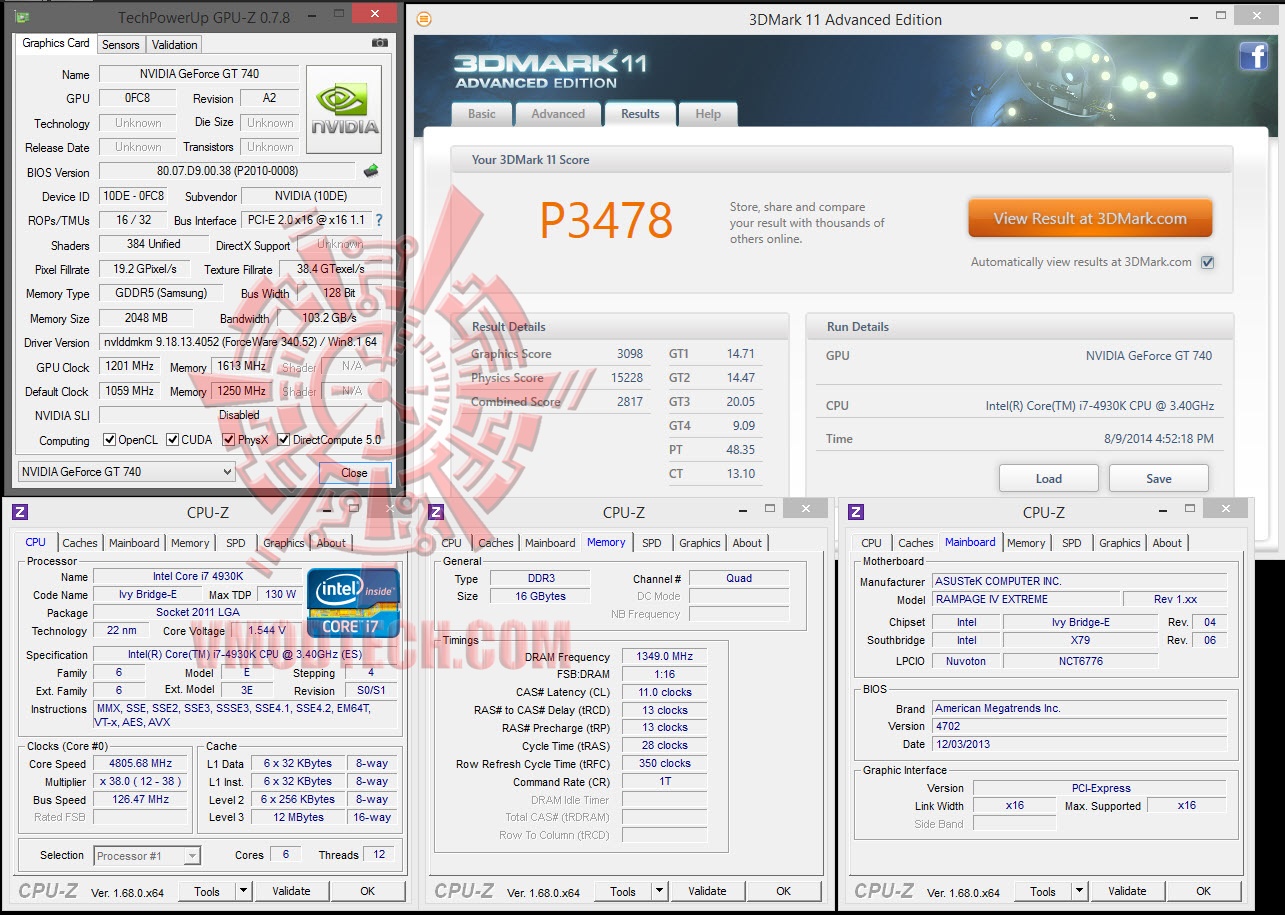The height and width of the screenshot is (915, 1285).
Task: Click the GPU Clock value 1201 MHz
Action: coord(130,367)
